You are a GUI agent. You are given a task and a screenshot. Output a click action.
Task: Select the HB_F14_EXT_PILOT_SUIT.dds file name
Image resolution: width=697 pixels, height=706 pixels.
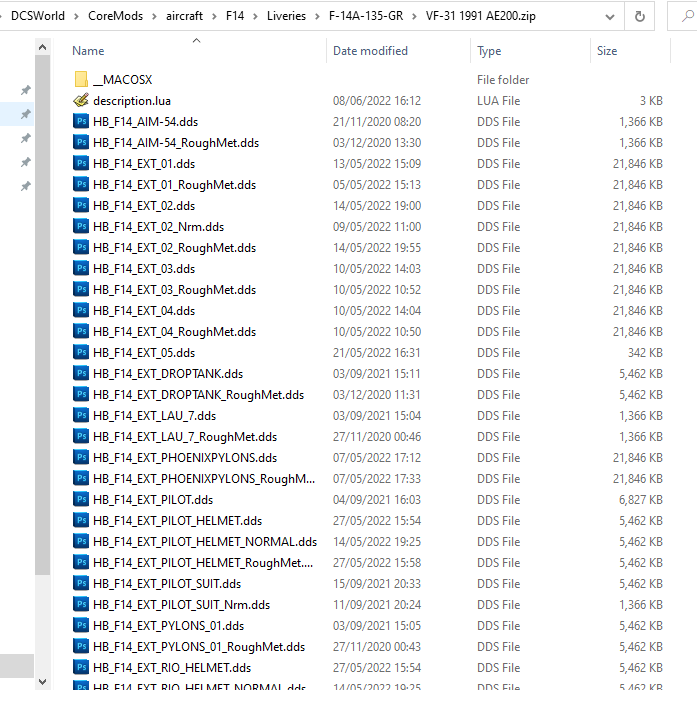coord(167,584)
